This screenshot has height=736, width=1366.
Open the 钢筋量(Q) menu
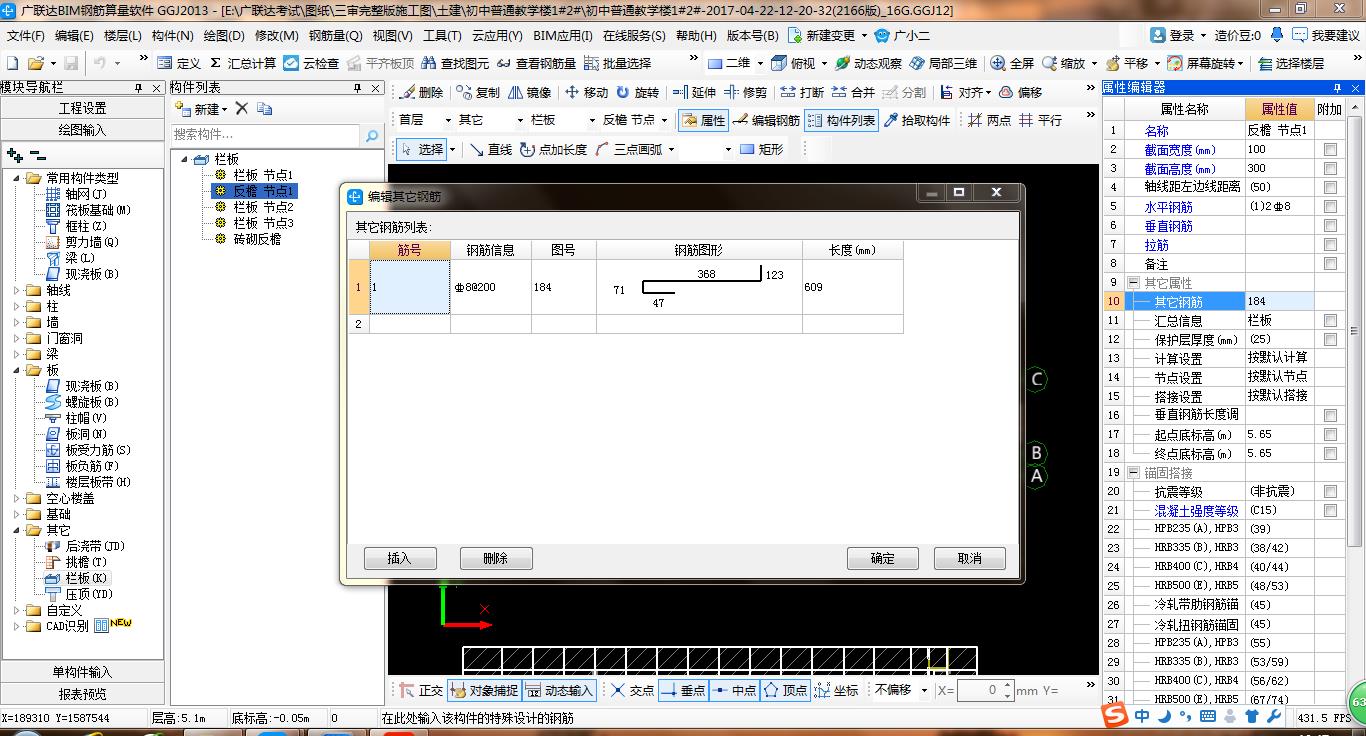pyautogui.click(x=336, y=35)
